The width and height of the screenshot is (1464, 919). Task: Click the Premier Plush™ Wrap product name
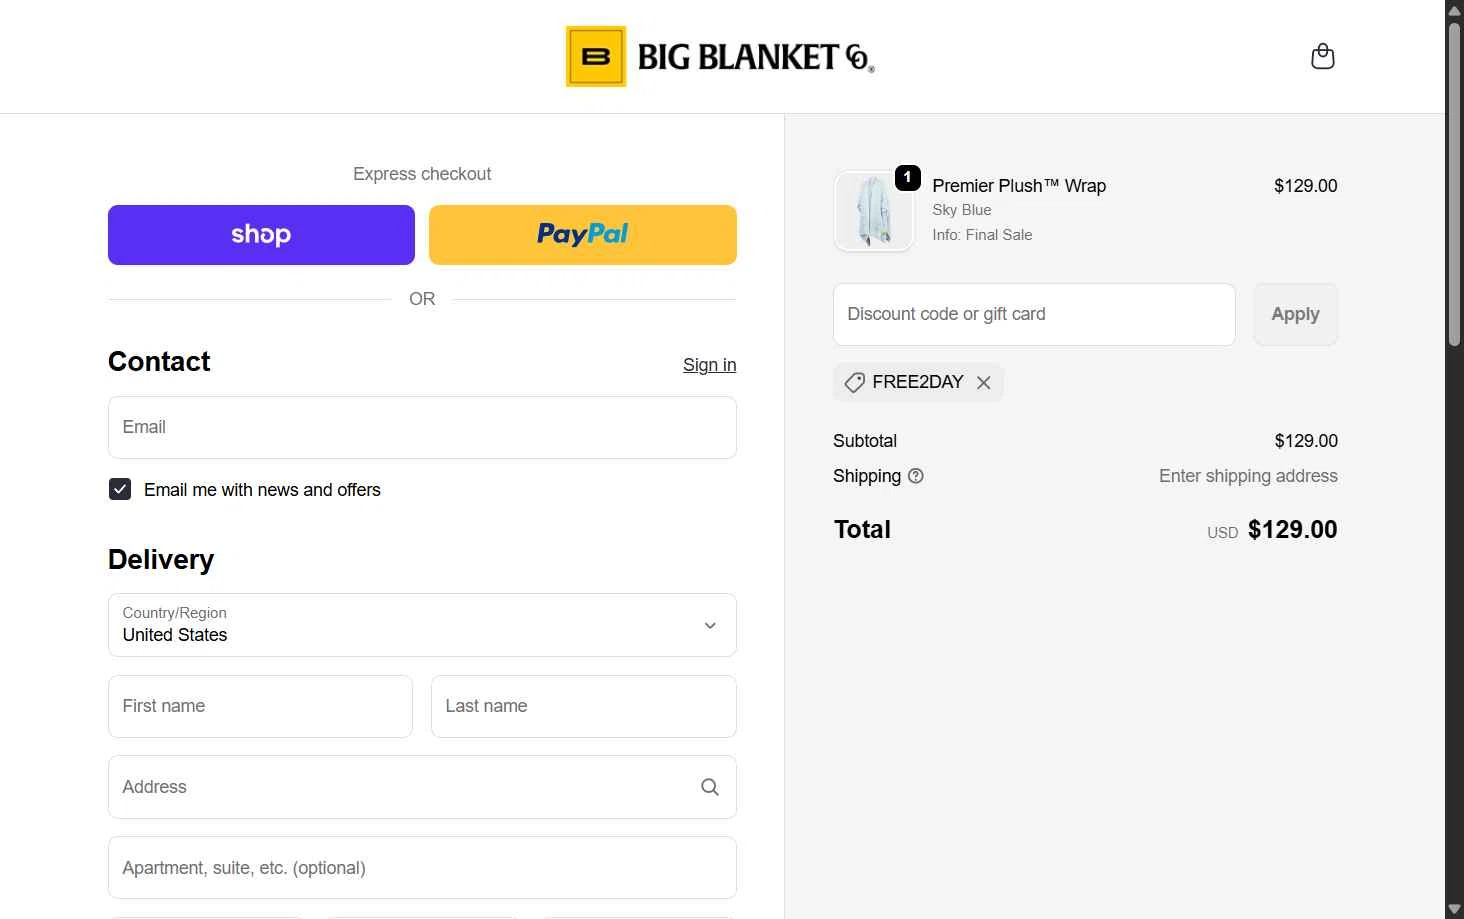click(x=1019, y=186)
